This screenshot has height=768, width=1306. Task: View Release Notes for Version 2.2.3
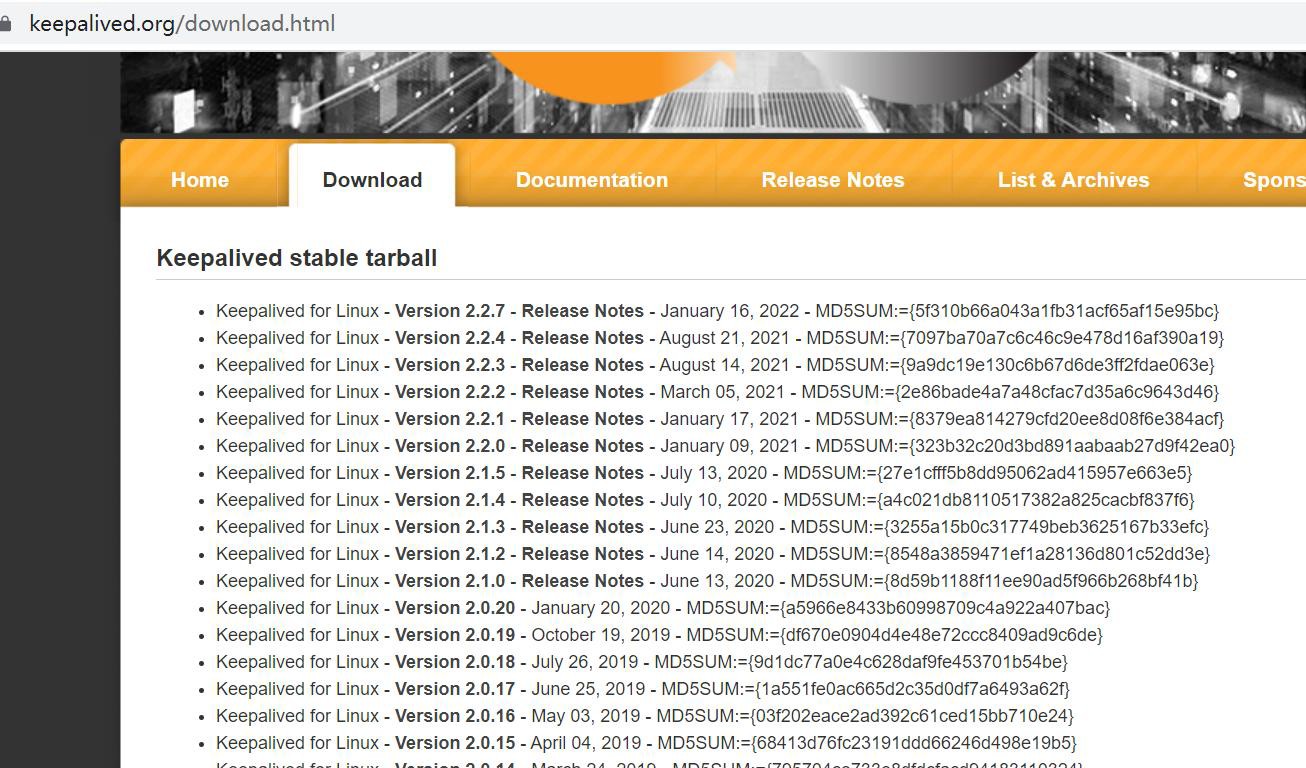(582, 365)
